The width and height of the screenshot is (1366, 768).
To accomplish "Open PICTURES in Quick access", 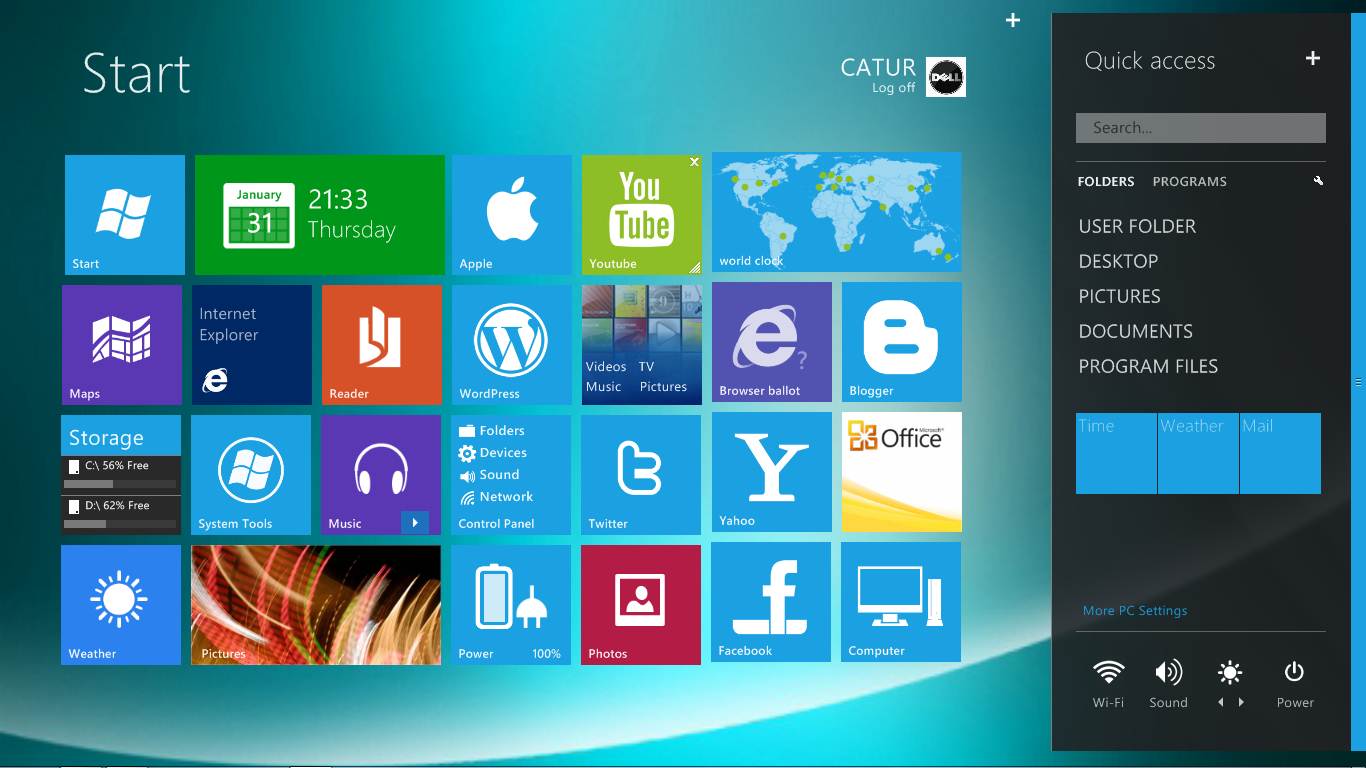I will point(1119,297).
